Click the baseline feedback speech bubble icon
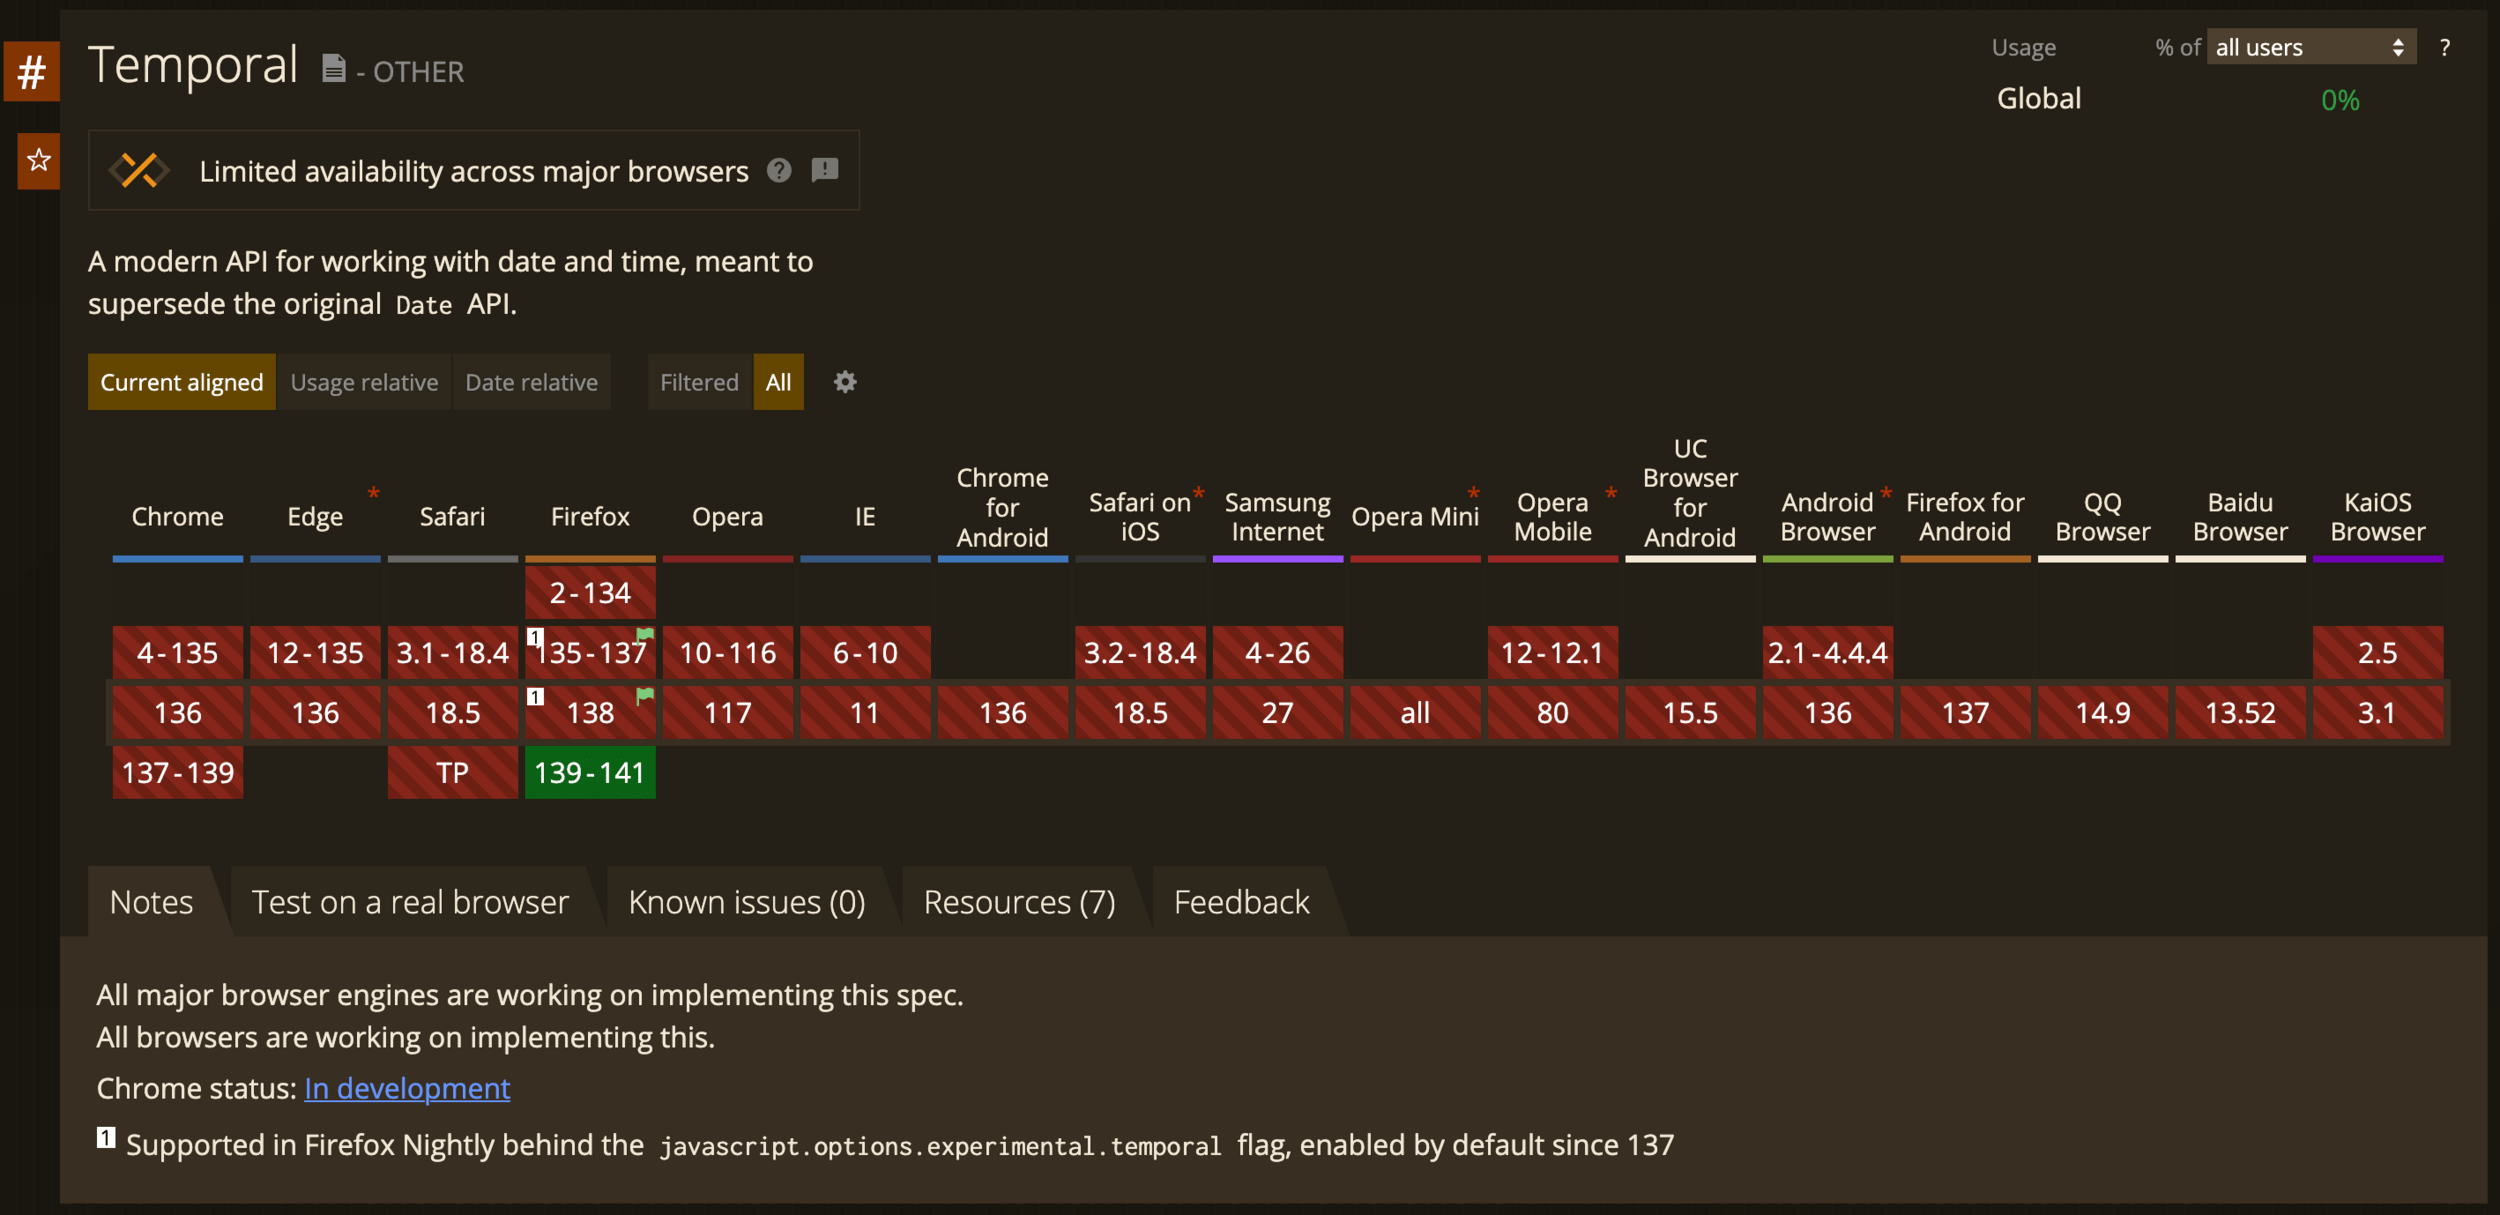The height and width of the screenshot is (1215, 2500). (825, 170)
